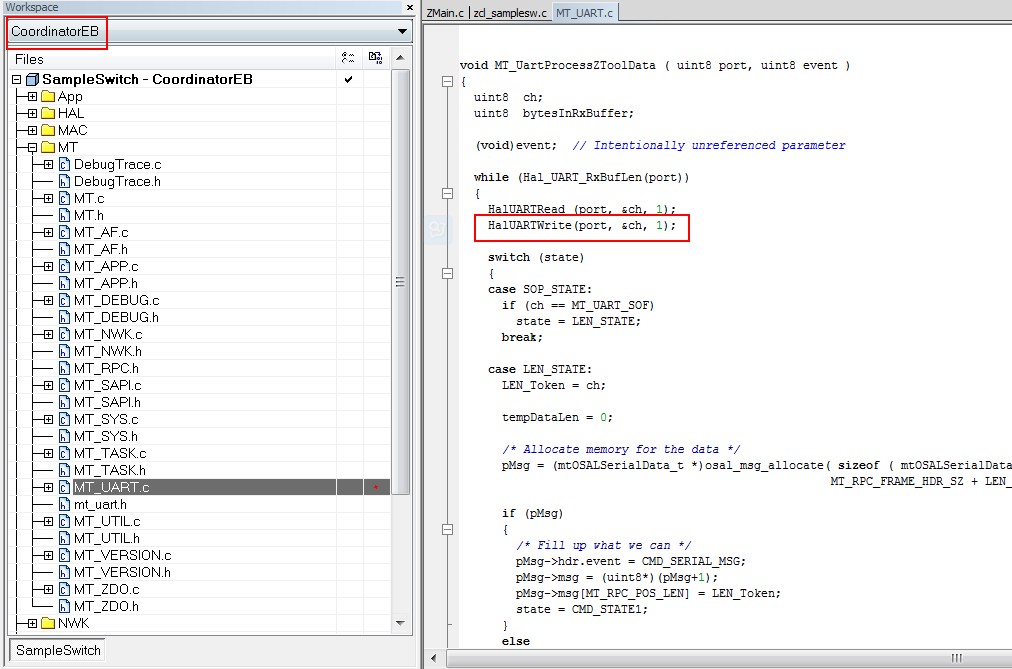Viewport: 1012px width, 669px height.
Task: Switch to the zcl_samplesw.c editor tab
Action: click(510, 13)
